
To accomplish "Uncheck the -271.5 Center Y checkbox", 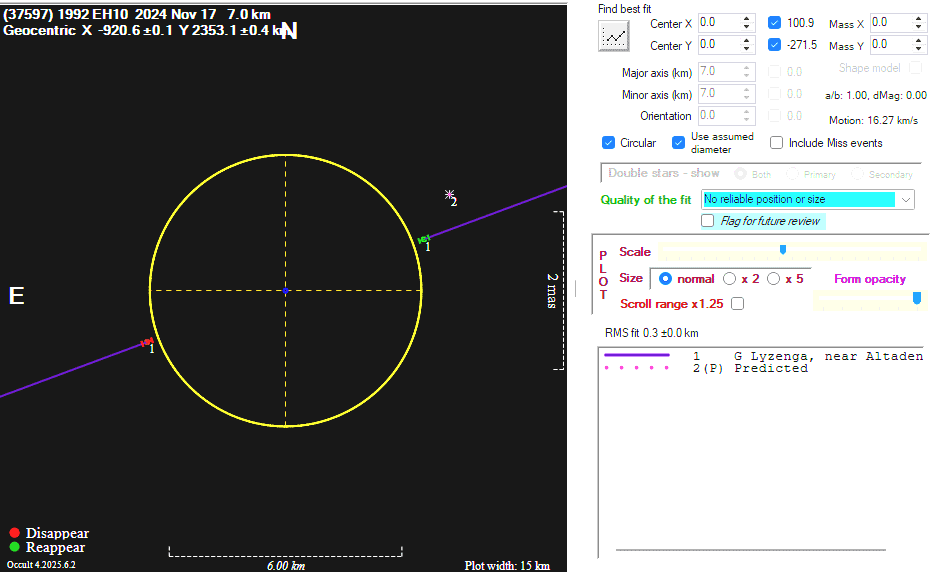I will pyautogui.click(x=774, y=44).
